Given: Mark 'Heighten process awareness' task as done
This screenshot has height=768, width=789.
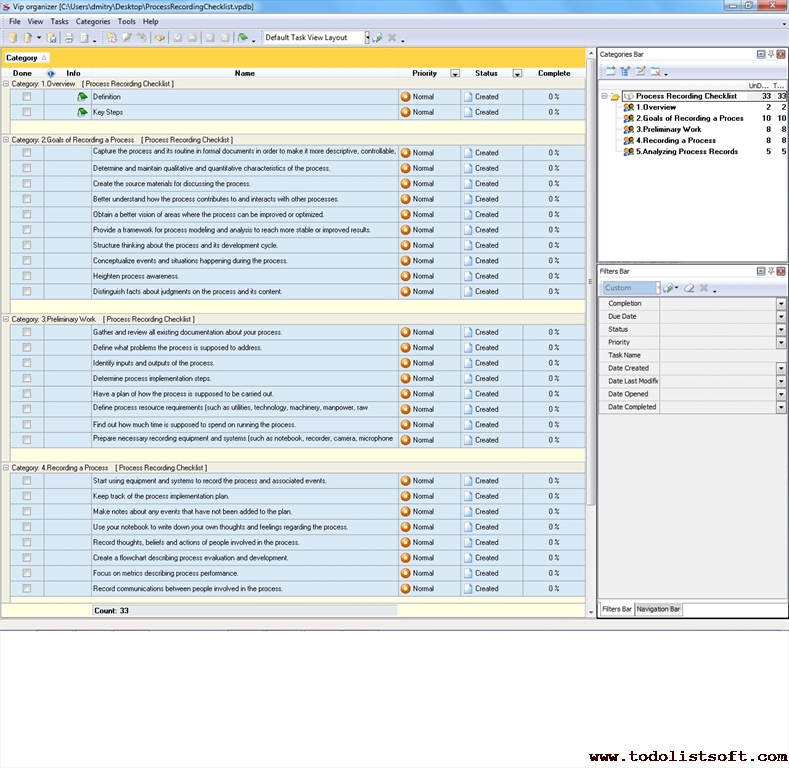Looking at the screenshot, I should 27,276.
